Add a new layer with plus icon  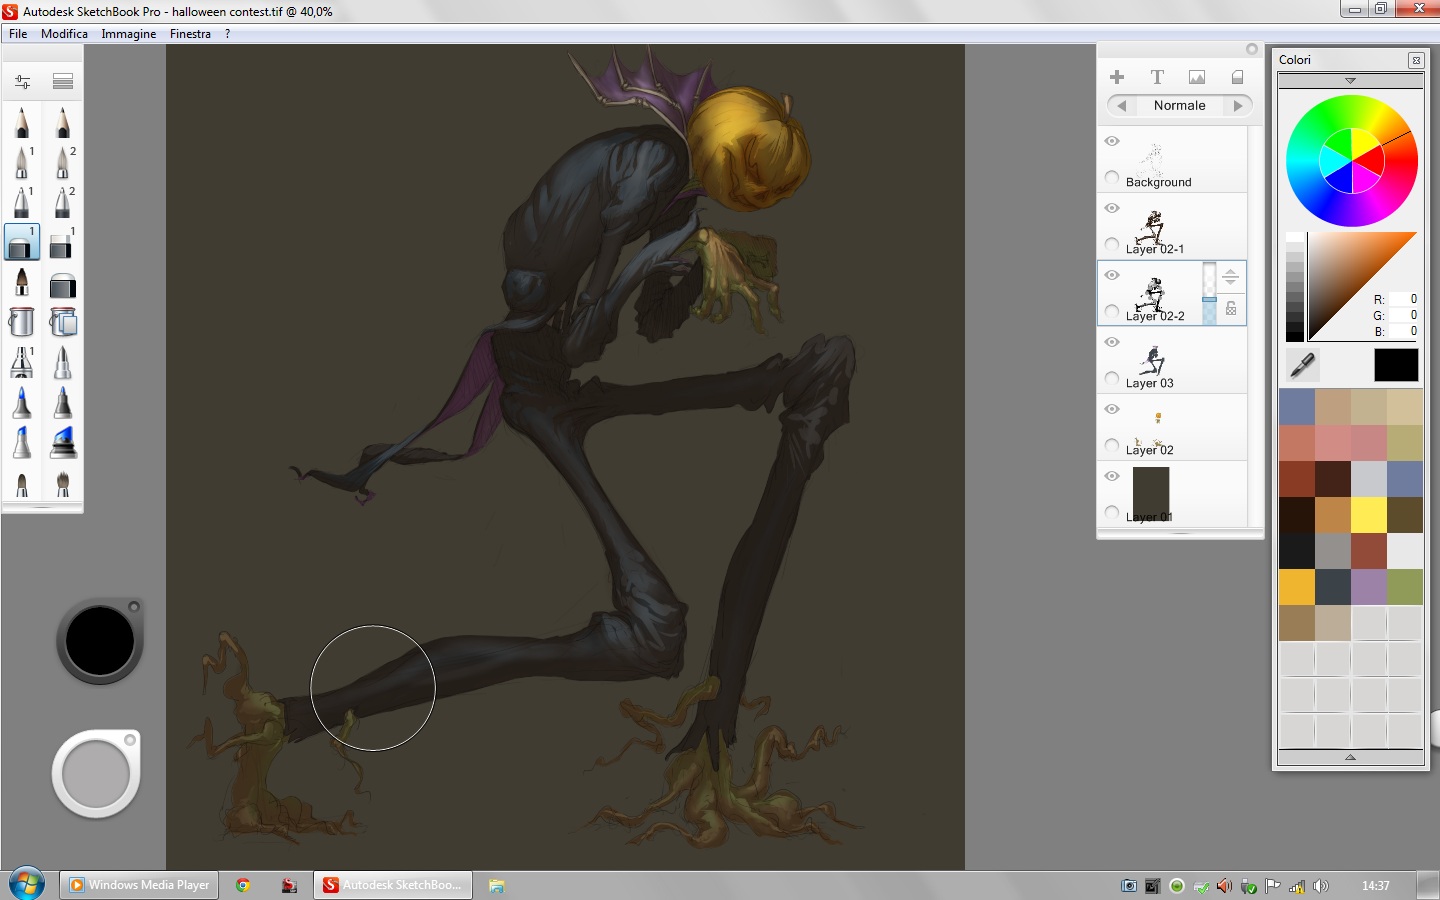pos(1117,77)
